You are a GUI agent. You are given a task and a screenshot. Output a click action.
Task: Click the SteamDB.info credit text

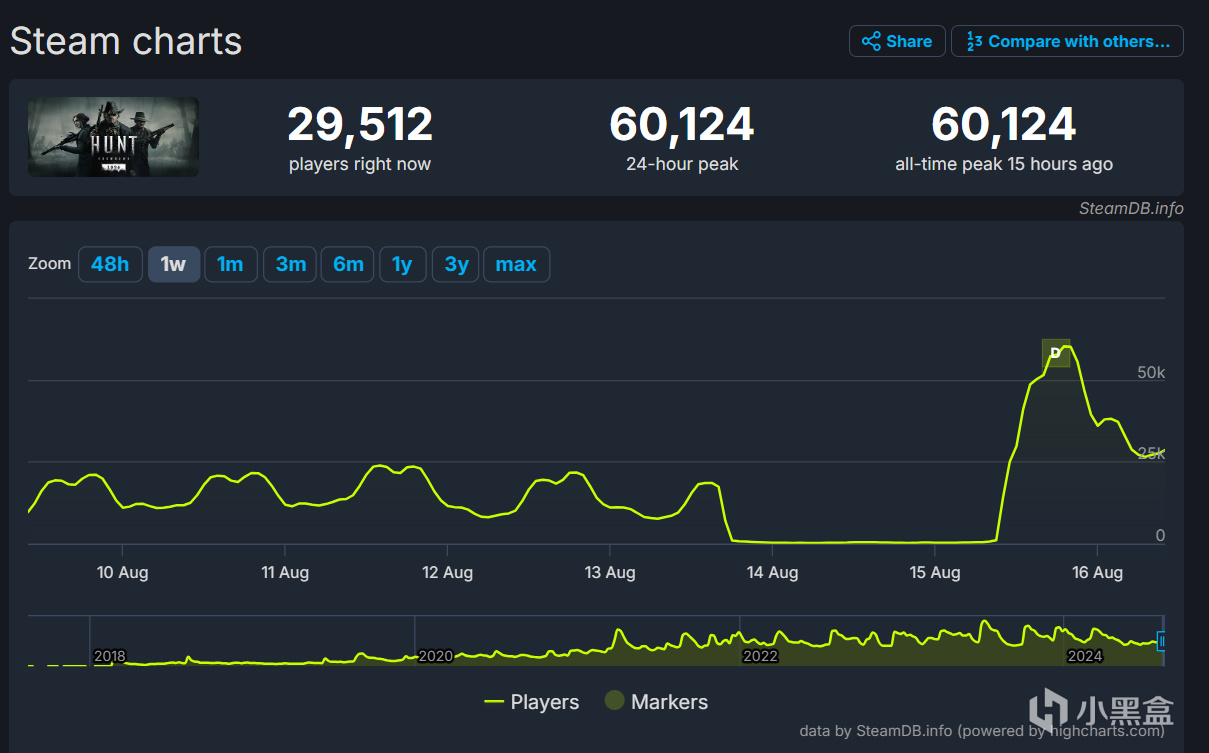1131,208
